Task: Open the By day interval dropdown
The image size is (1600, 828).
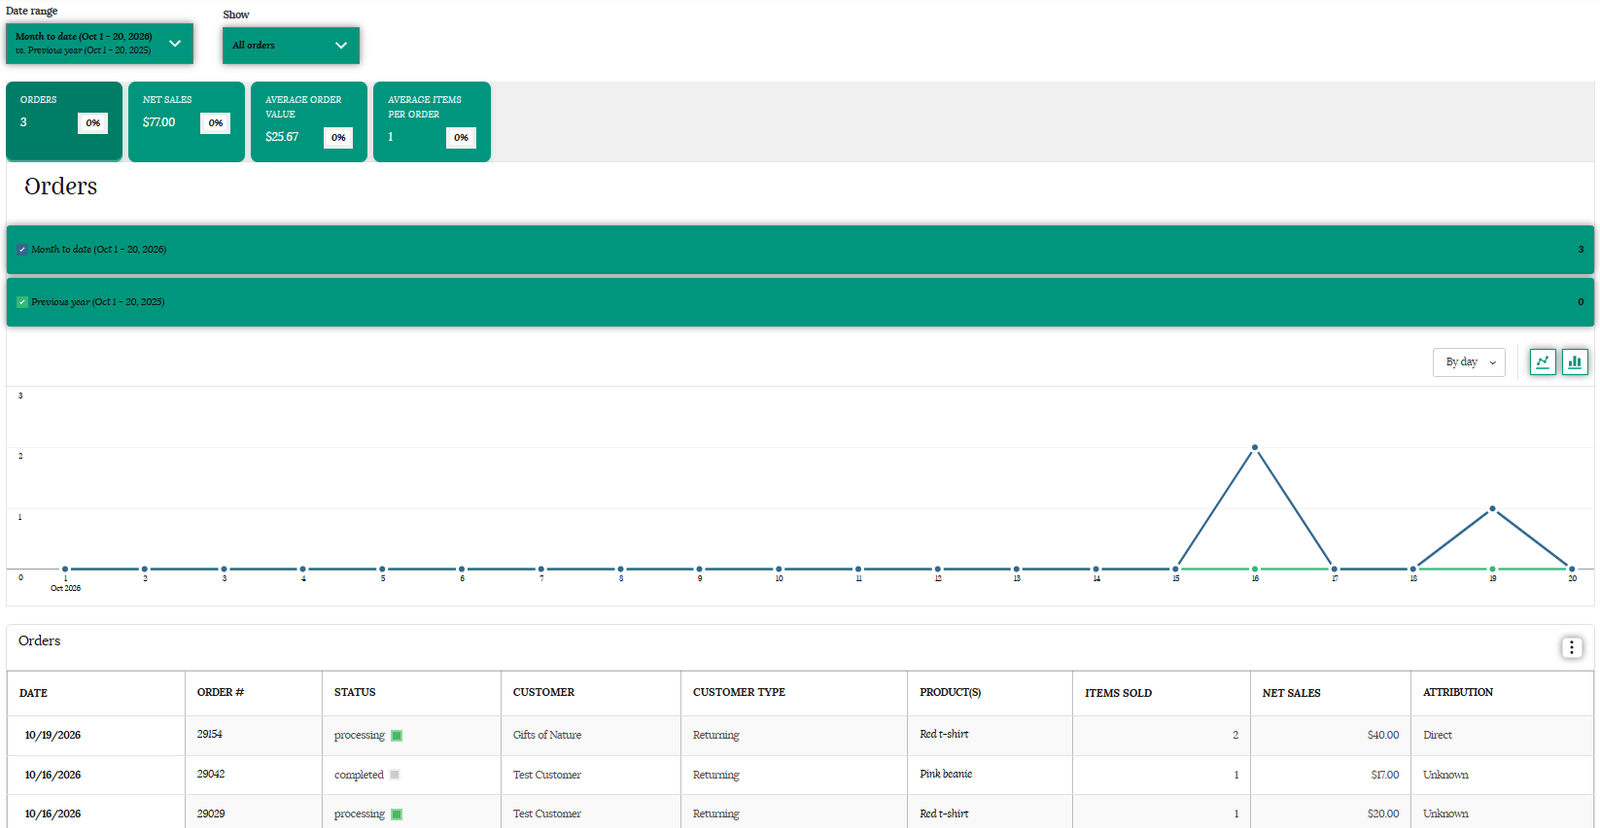Action: click(x=1469, y=362)
